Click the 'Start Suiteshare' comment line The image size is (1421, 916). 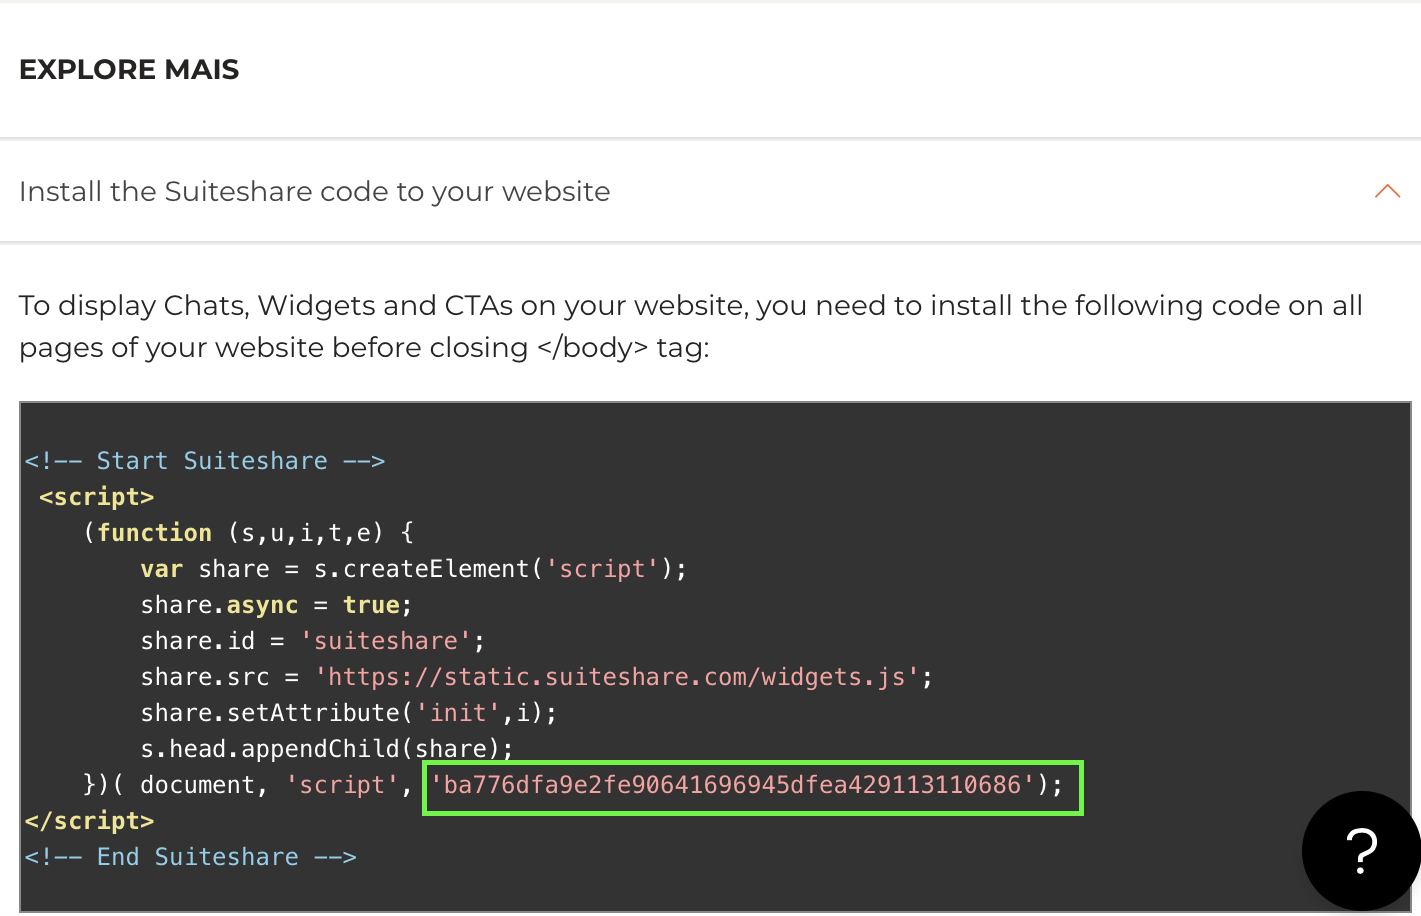click(205, 461)
